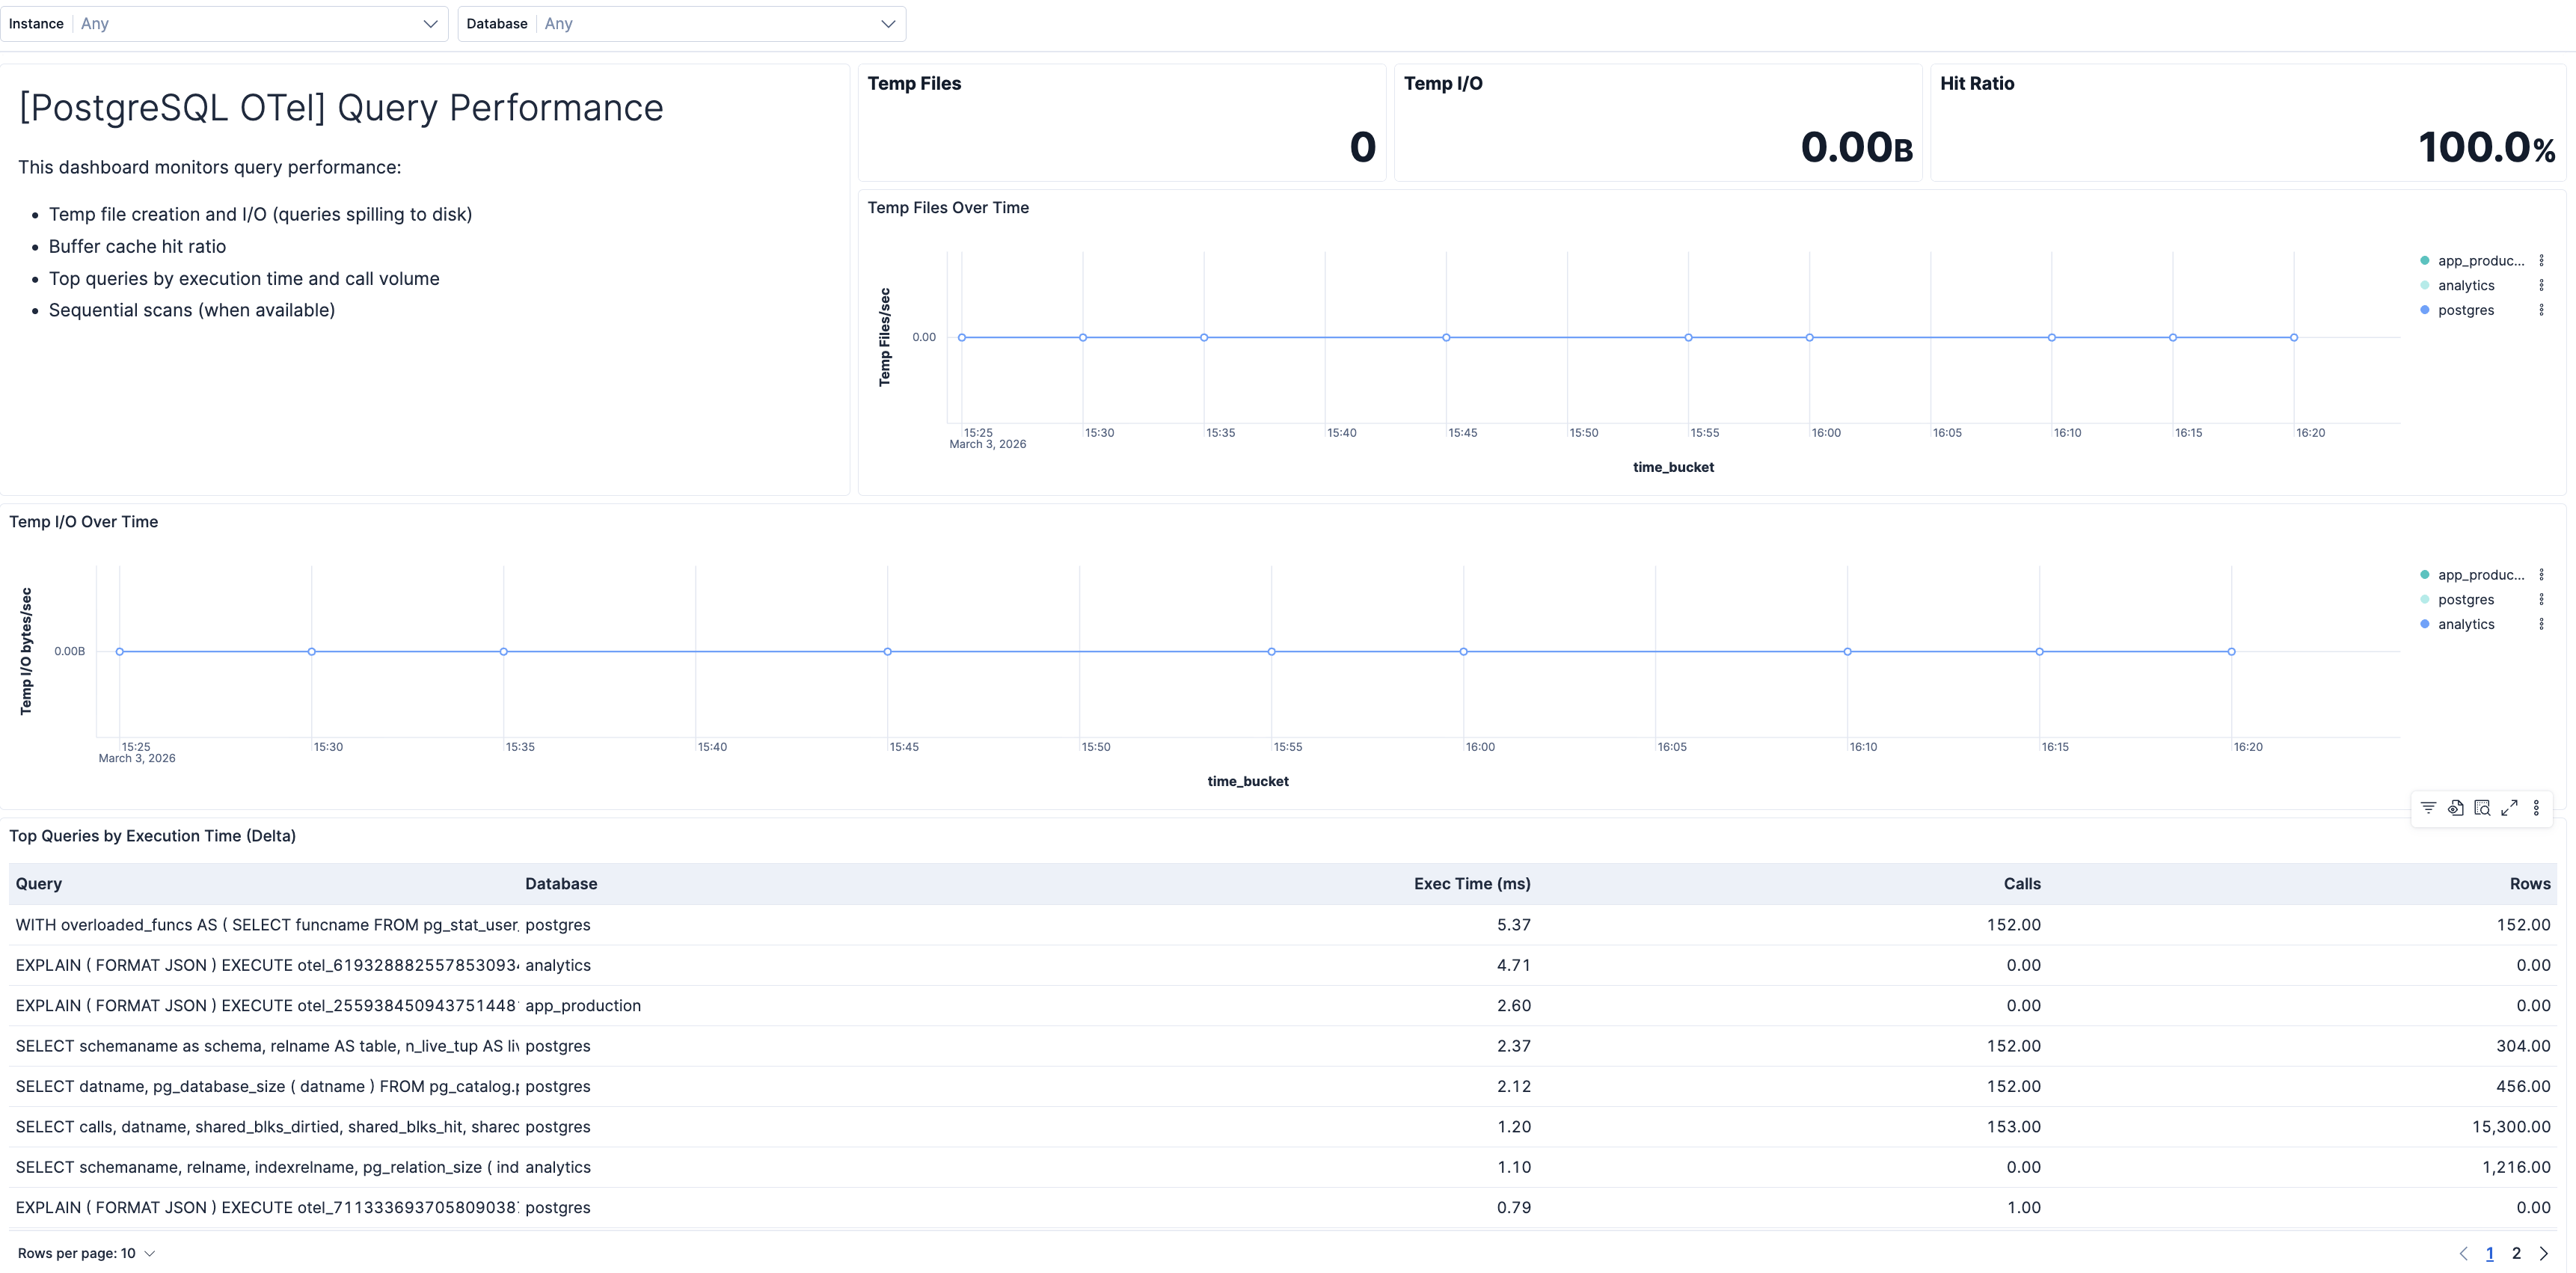
Task: Sort the table by Exec Time column
Action: pos(1473,884)
